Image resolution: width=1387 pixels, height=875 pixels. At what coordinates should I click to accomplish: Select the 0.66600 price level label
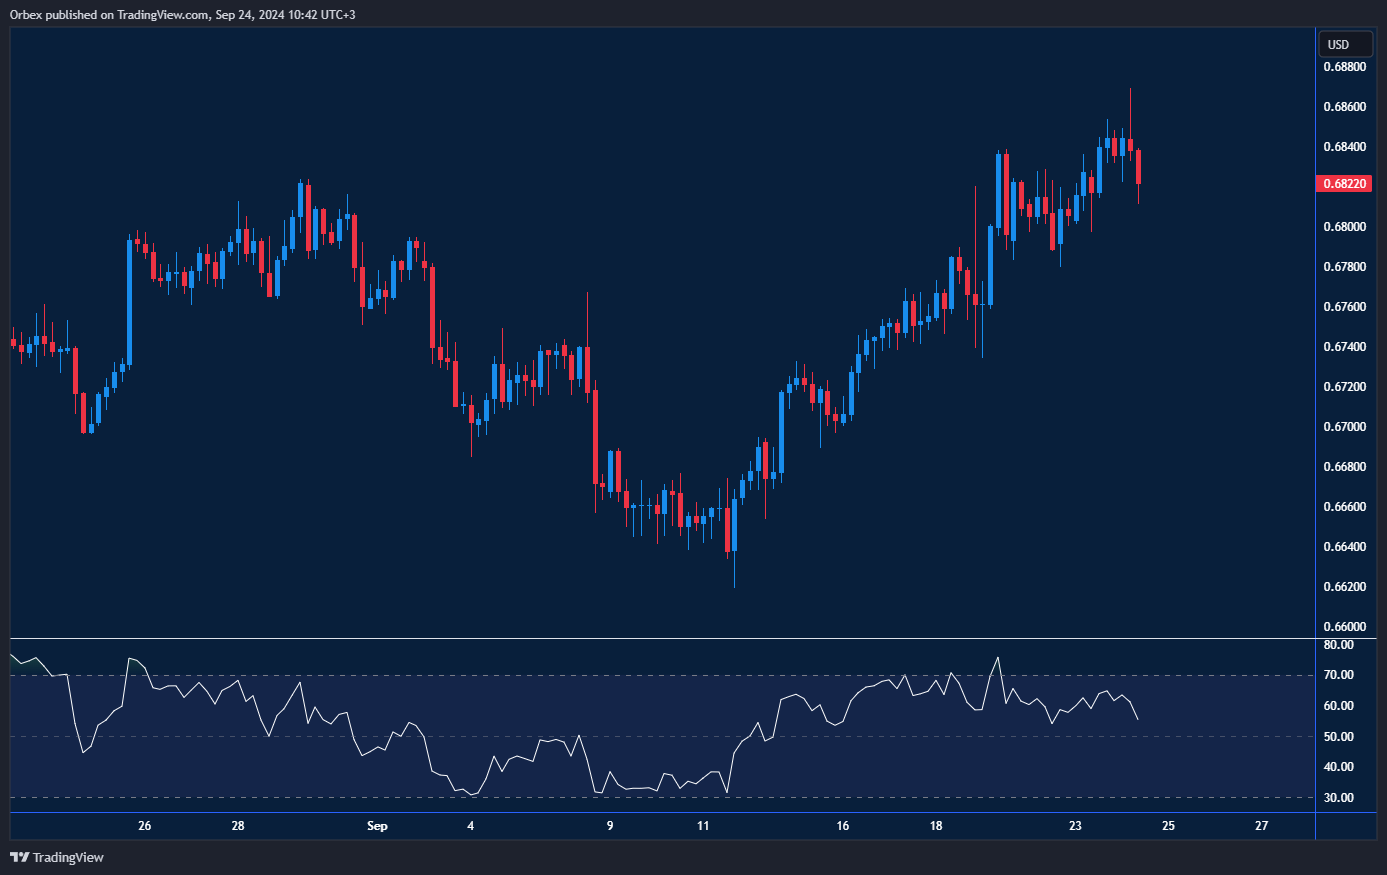click(1345, 507)
